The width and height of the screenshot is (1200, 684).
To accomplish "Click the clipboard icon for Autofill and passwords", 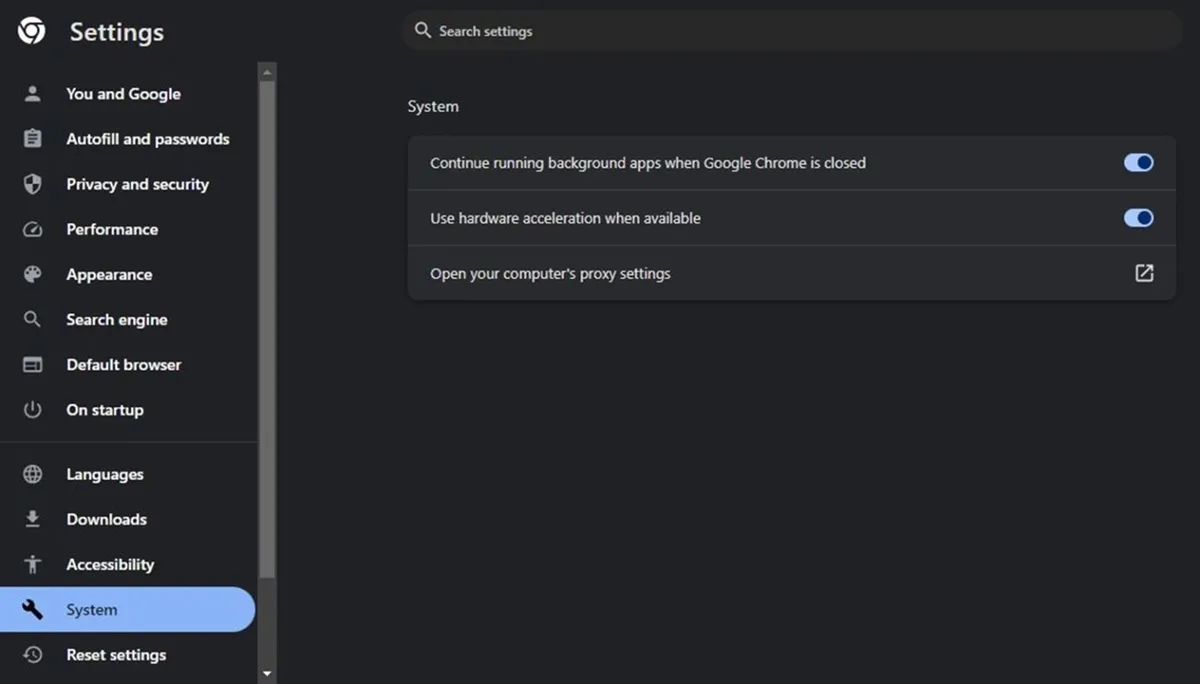I will pos(33,139).
